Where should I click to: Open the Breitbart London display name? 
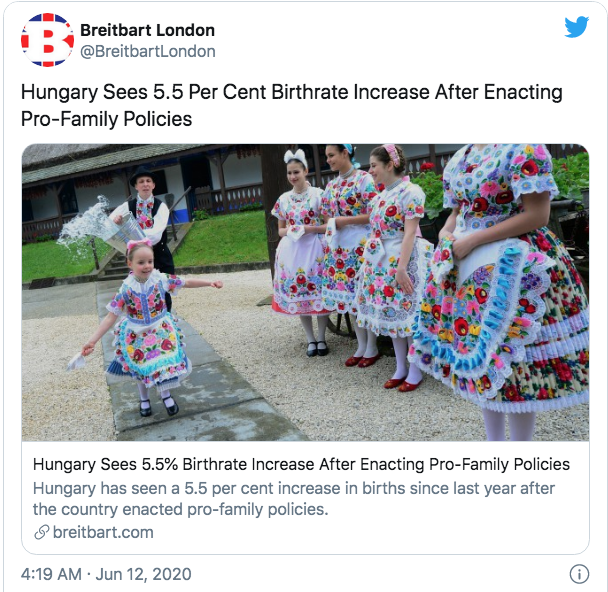coord(147,30)
